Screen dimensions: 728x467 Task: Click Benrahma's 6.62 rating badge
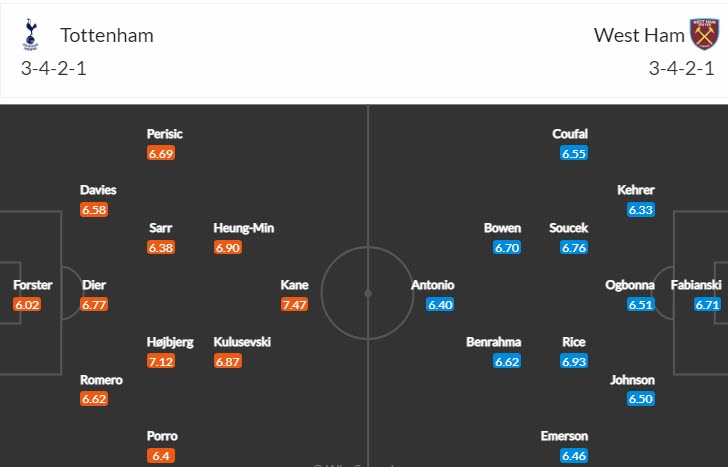(x=507, y=361)
